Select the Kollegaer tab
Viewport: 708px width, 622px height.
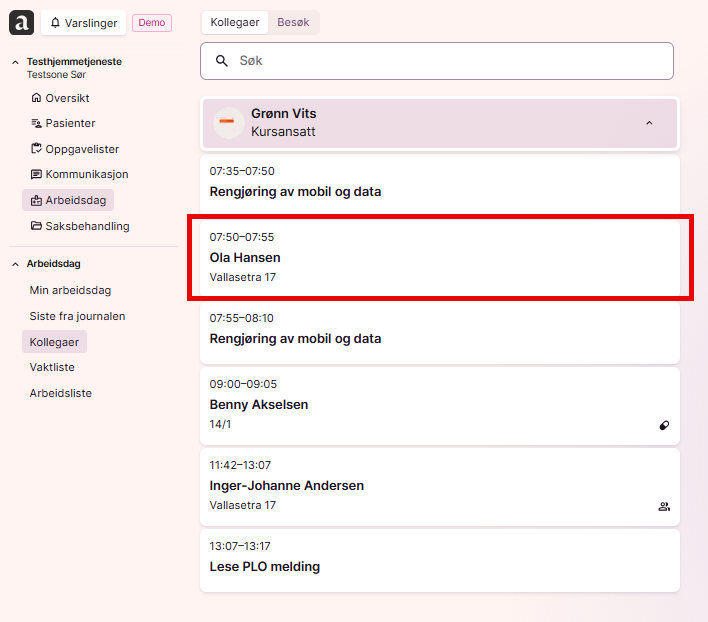(235, 22)
